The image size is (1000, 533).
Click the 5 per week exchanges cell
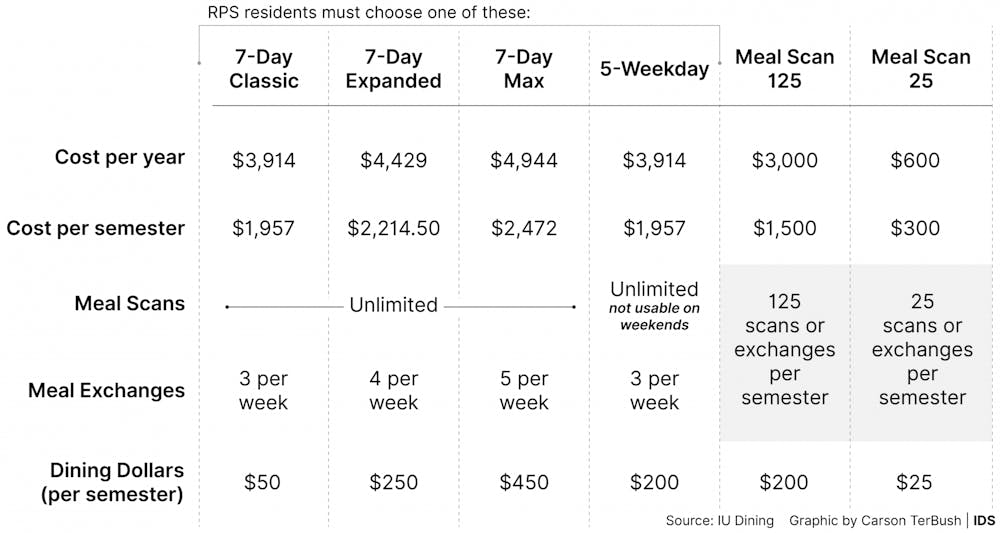pos(524,391)
